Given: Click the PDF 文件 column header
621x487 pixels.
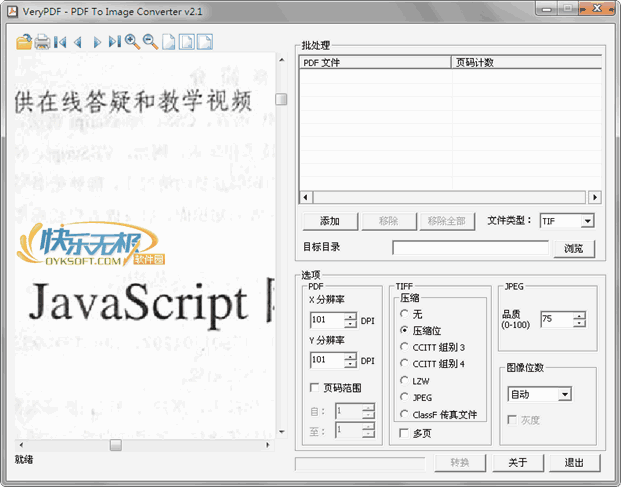Looking at the screenshot, I should [x=375, y=62].
